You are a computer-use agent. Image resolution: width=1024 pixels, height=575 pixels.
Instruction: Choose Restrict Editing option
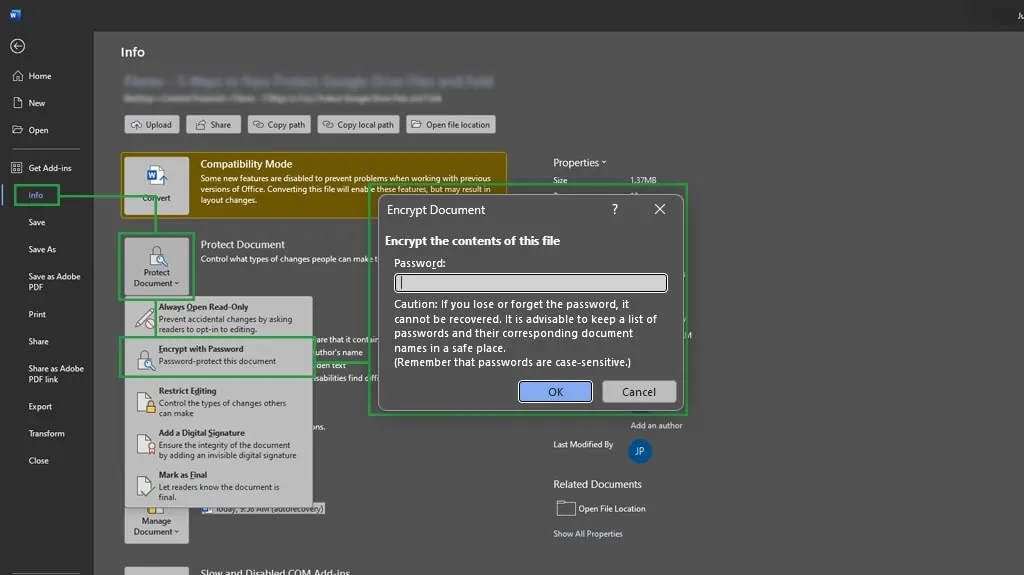pyautogui.click(x=218, y=401)
